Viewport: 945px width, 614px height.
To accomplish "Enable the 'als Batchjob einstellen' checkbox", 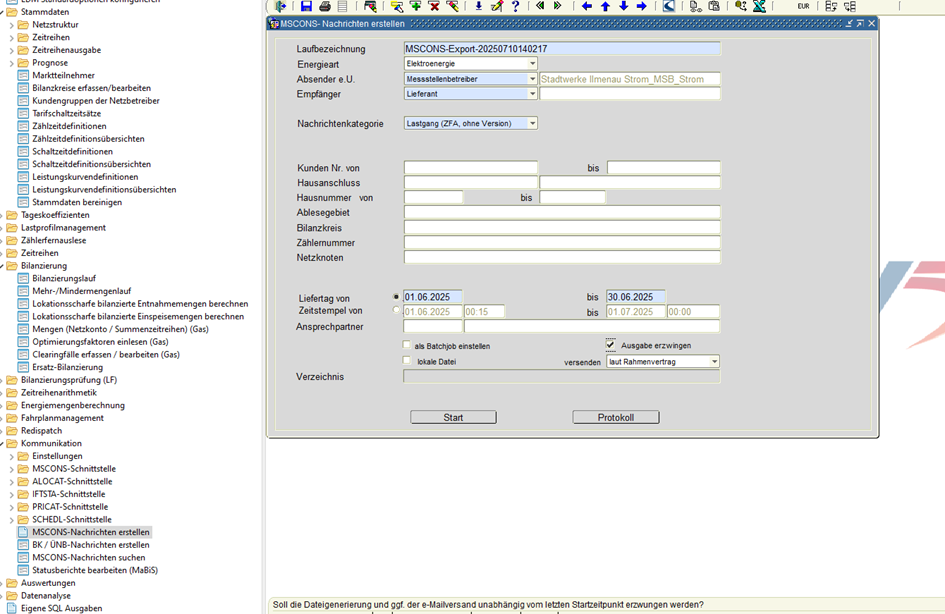I will coord(407,345).
